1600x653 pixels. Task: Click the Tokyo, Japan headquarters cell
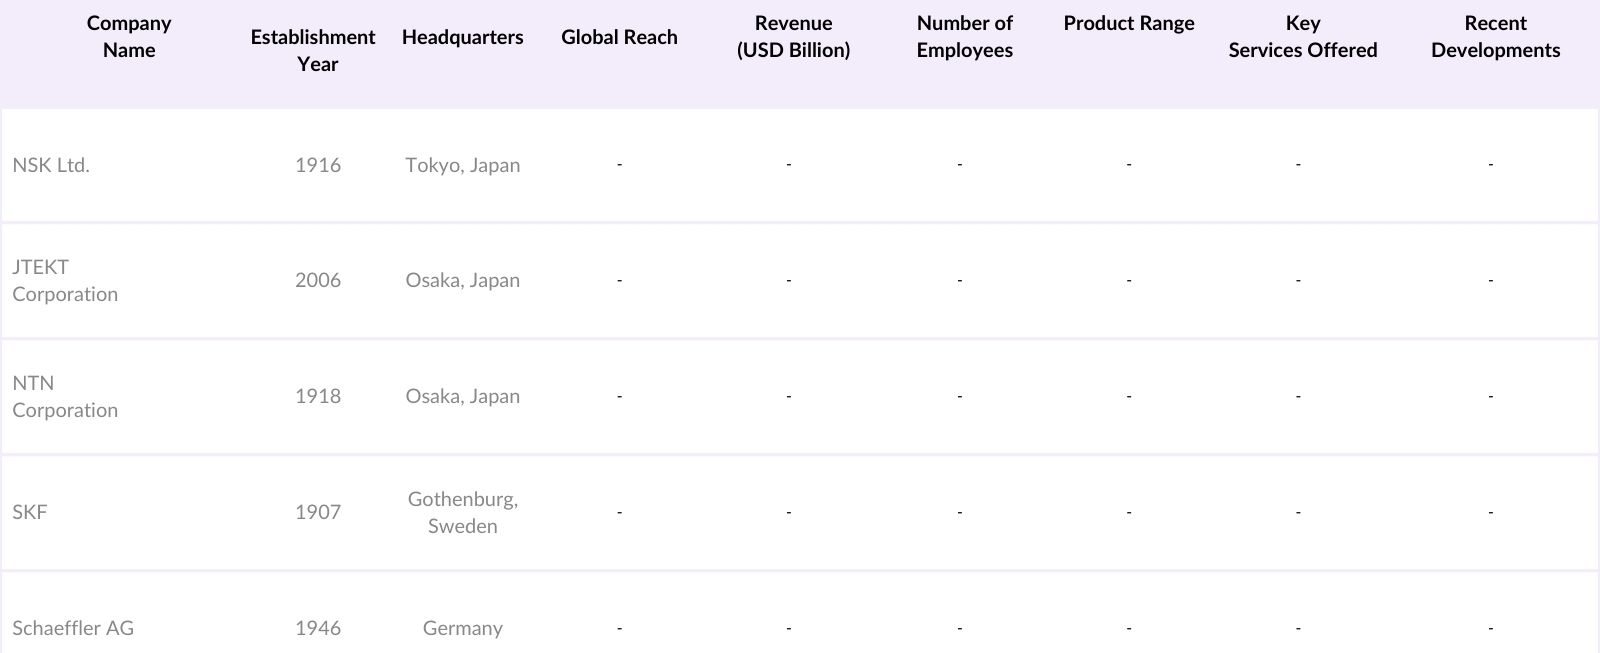pos(463,165)
